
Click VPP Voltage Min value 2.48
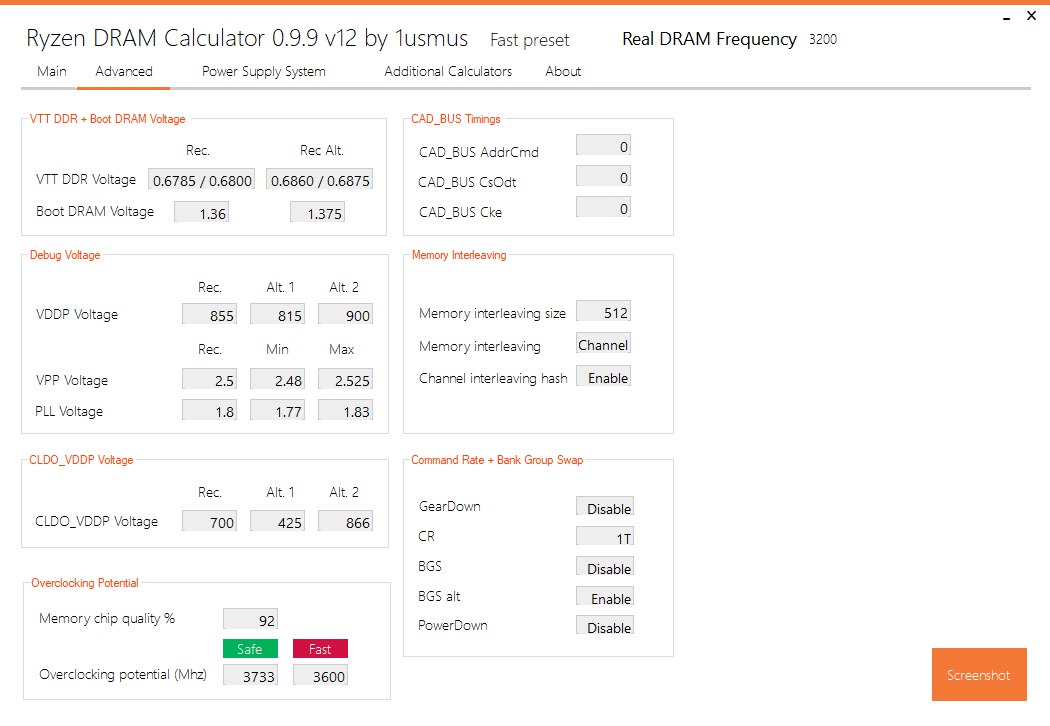coord(277,379)
